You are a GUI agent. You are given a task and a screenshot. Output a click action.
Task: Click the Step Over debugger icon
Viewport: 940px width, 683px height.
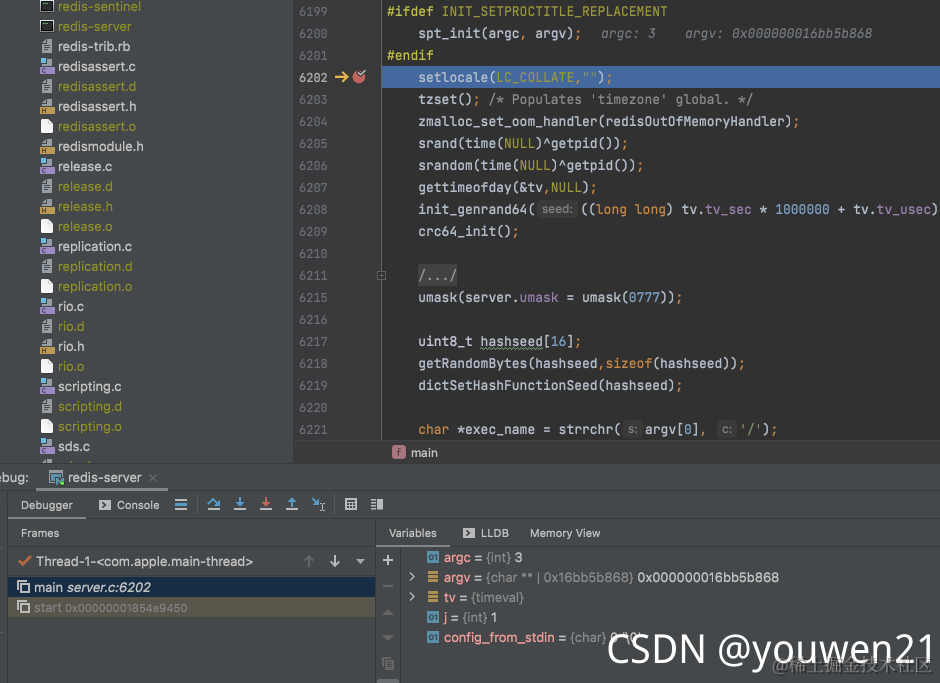(213, 504)
